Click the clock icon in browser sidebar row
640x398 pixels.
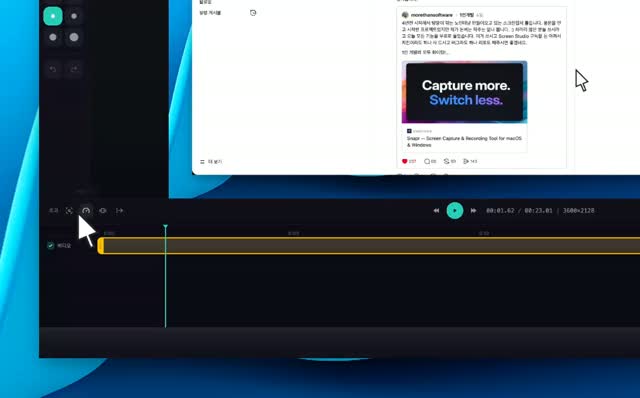coord(253,13)
